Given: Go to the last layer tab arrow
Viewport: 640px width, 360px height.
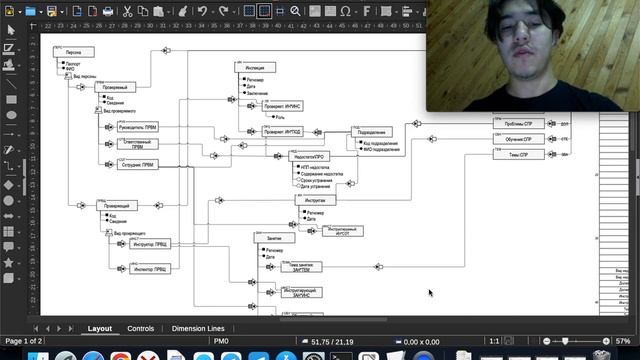Looking at the screenshot, I should (x=71, y=329).
